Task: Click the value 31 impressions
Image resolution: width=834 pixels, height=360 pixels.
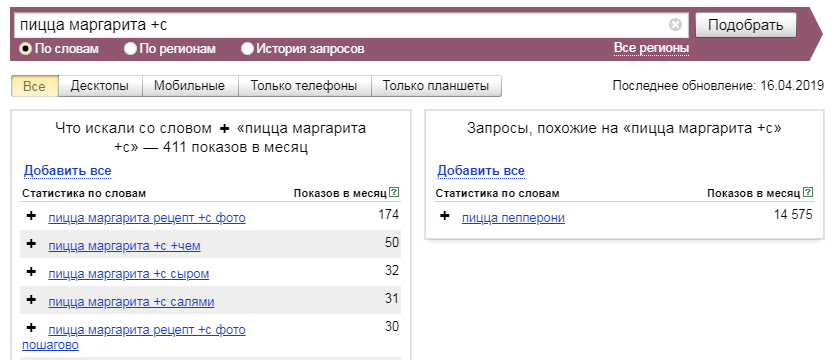Action: (x=392, y=298)
